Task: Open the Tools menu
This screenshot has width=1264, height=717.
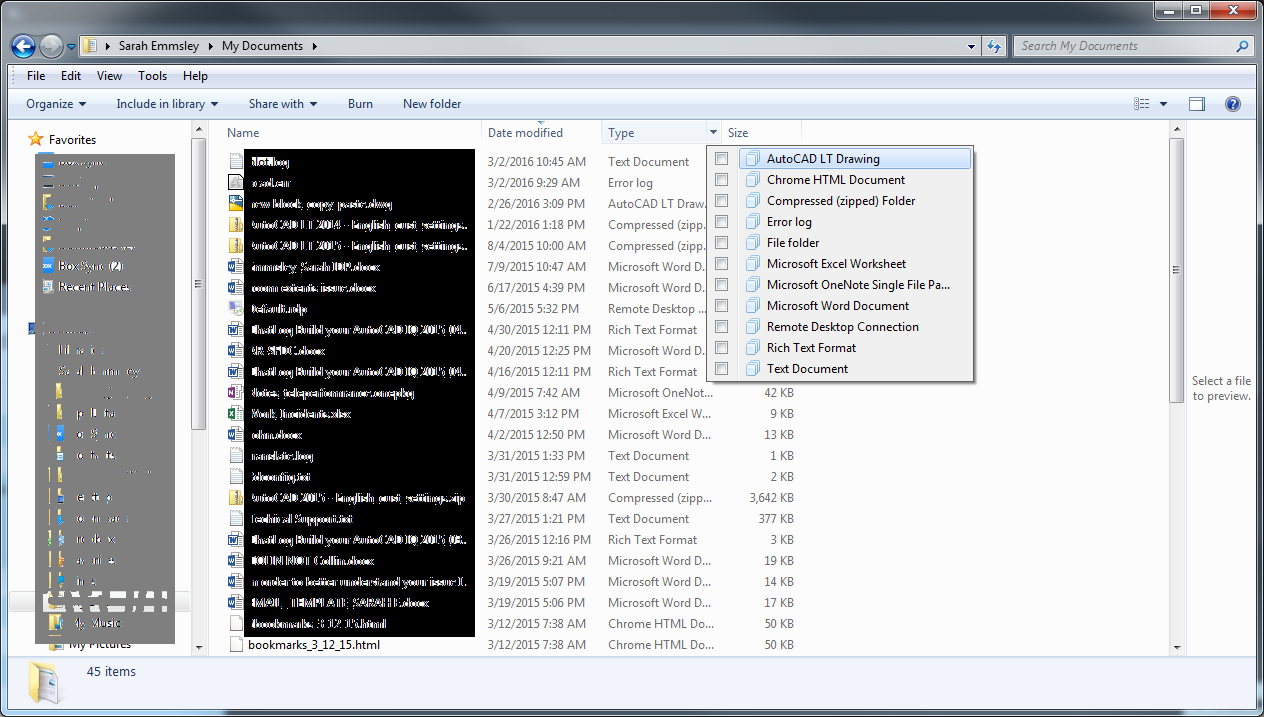Action: tap(152, 76)
